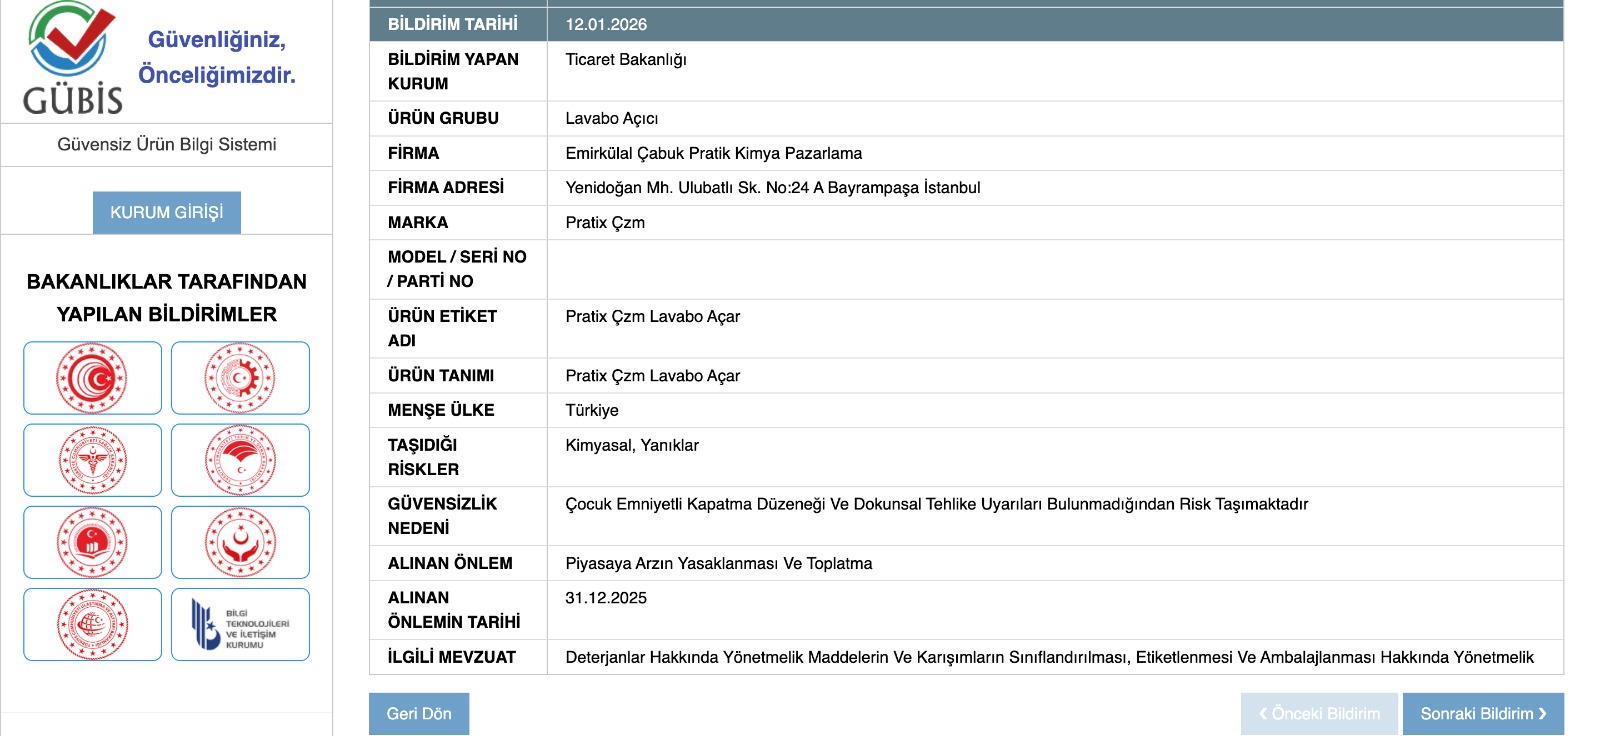Click the ÜRÜN GRUBU label
1600x736 pixels.
point(443,118)
